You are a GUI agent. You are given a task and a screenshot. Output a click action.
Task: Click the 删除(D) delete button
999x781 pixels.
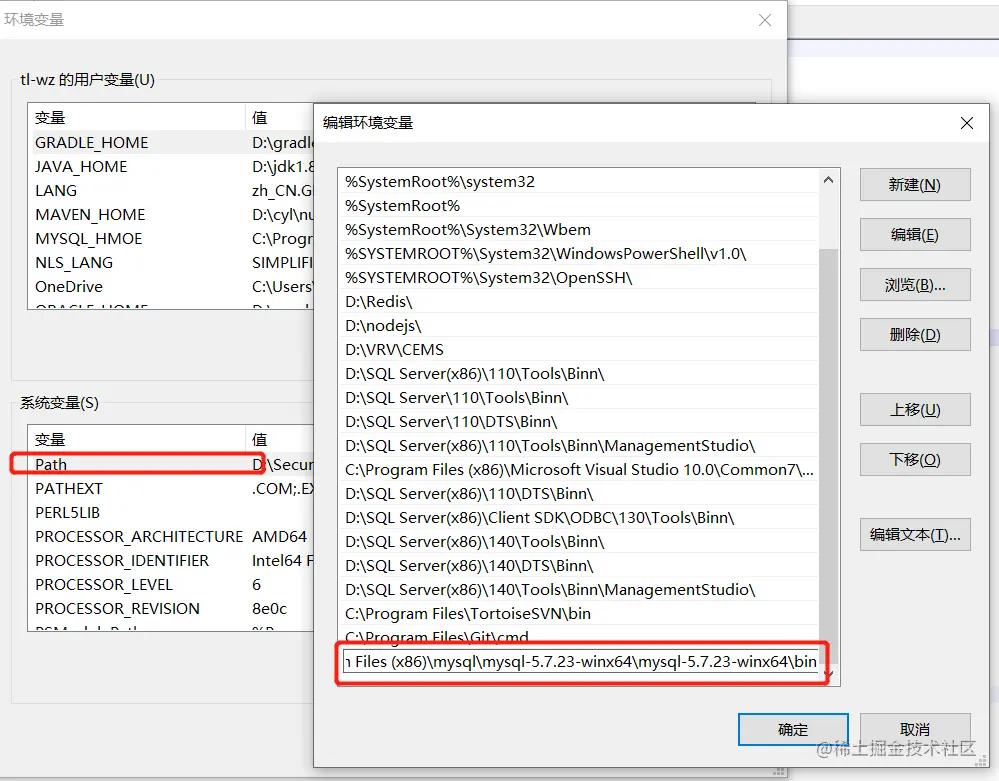coord(915,334)
